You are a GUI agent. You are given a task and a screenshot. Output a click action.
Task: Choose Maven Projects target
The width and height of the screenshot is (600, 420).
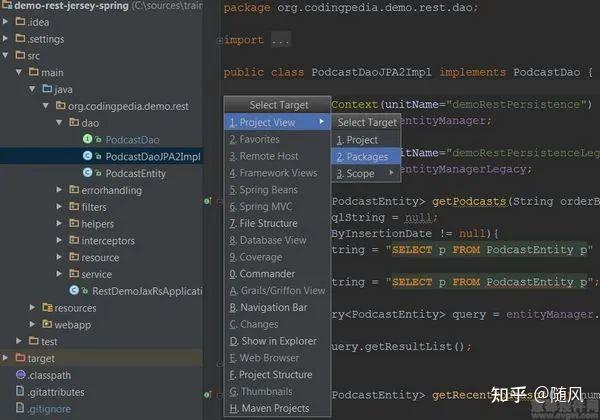[x=277, y=409]
